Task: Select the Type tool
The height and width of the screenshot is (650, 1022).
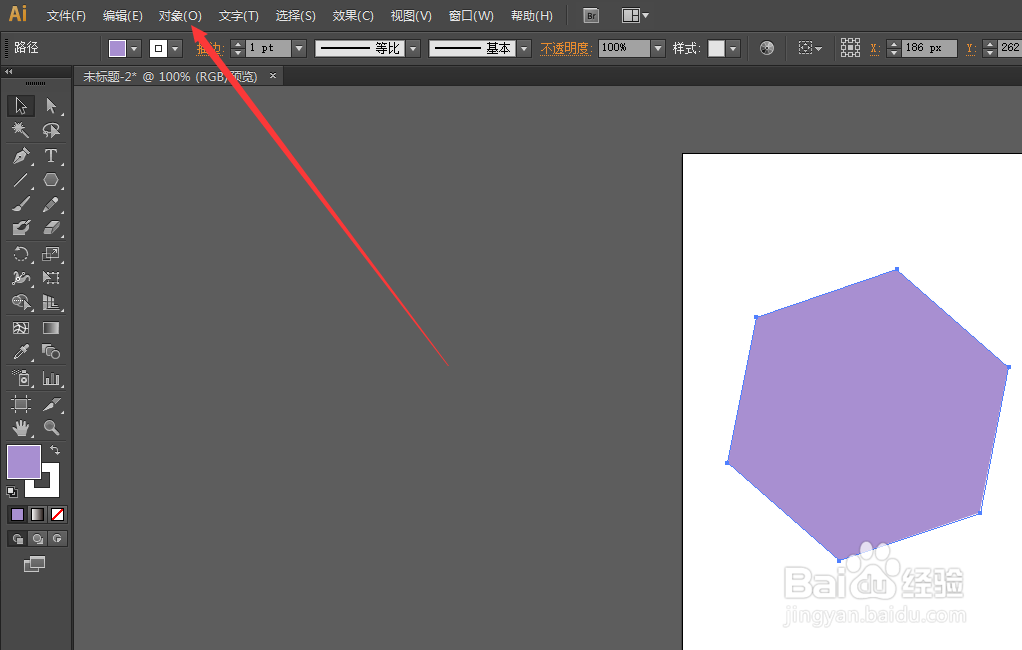Action: pyautogui.click(x=51, y=156)
